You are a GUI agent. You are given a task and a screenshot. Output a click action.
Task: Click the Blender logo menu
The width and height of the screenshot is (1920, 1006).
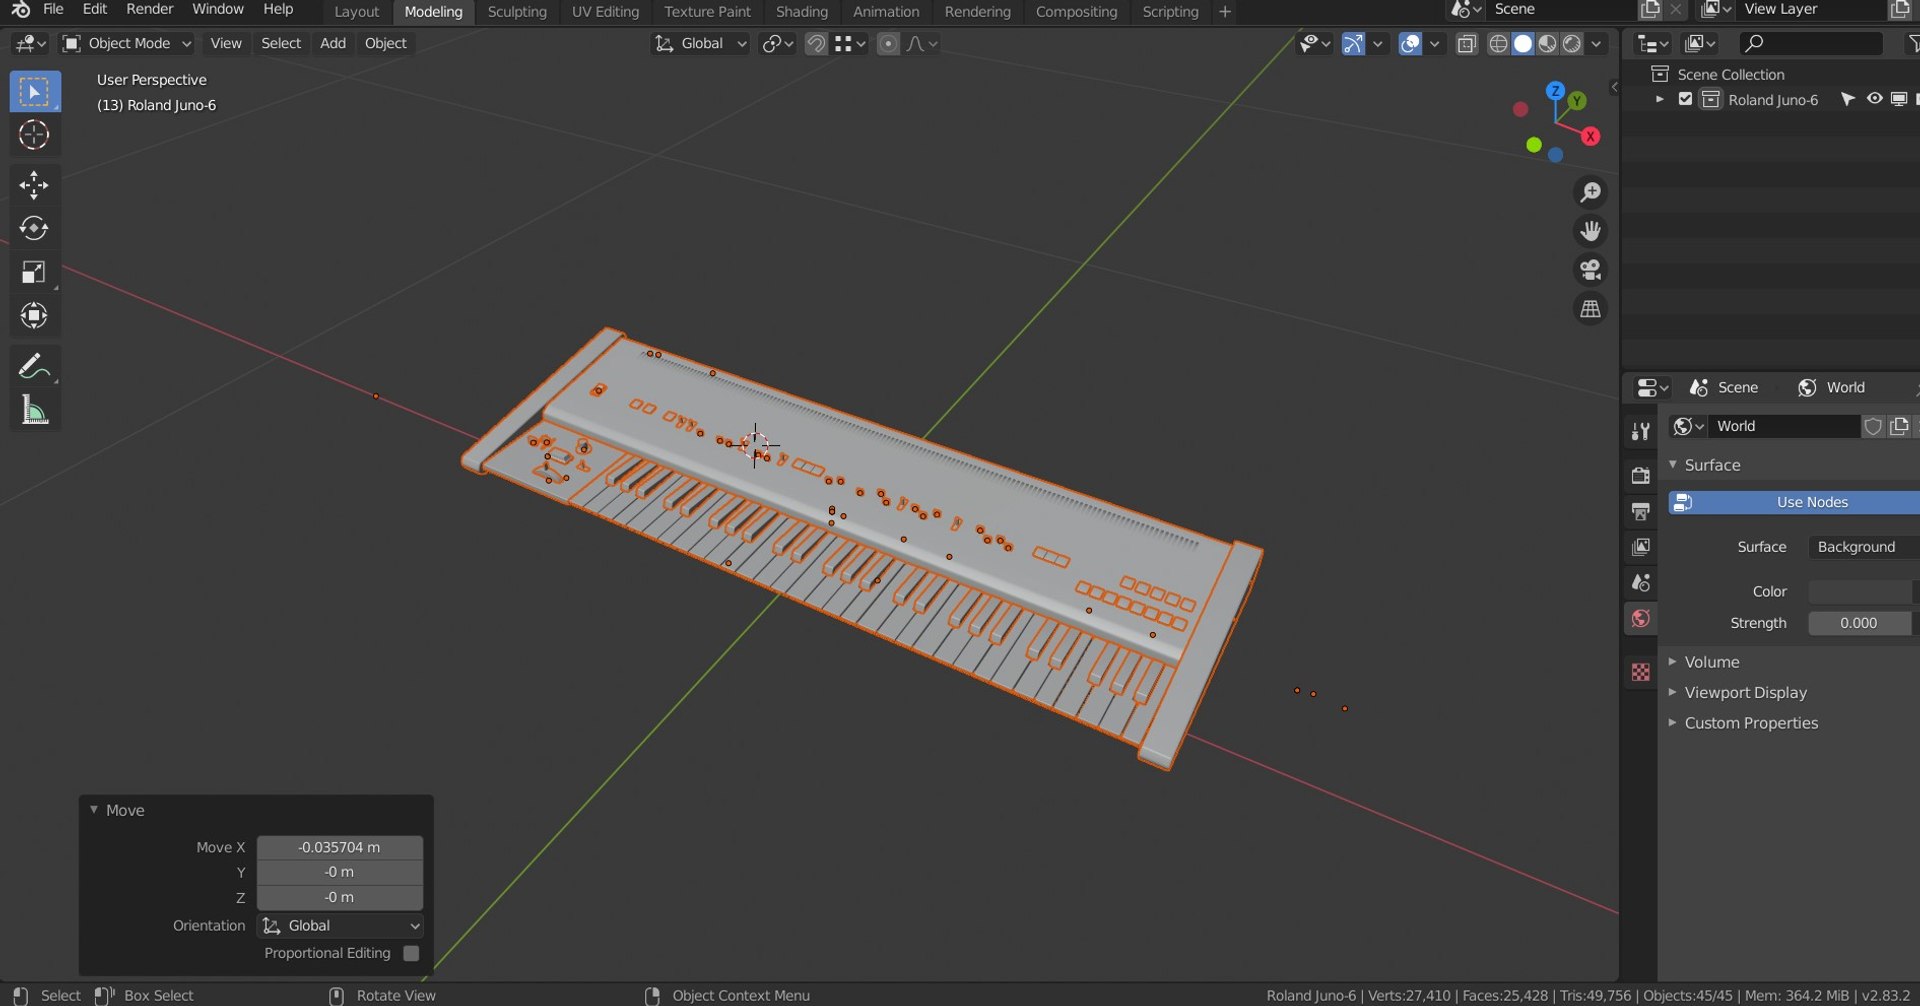click(20, 10)
